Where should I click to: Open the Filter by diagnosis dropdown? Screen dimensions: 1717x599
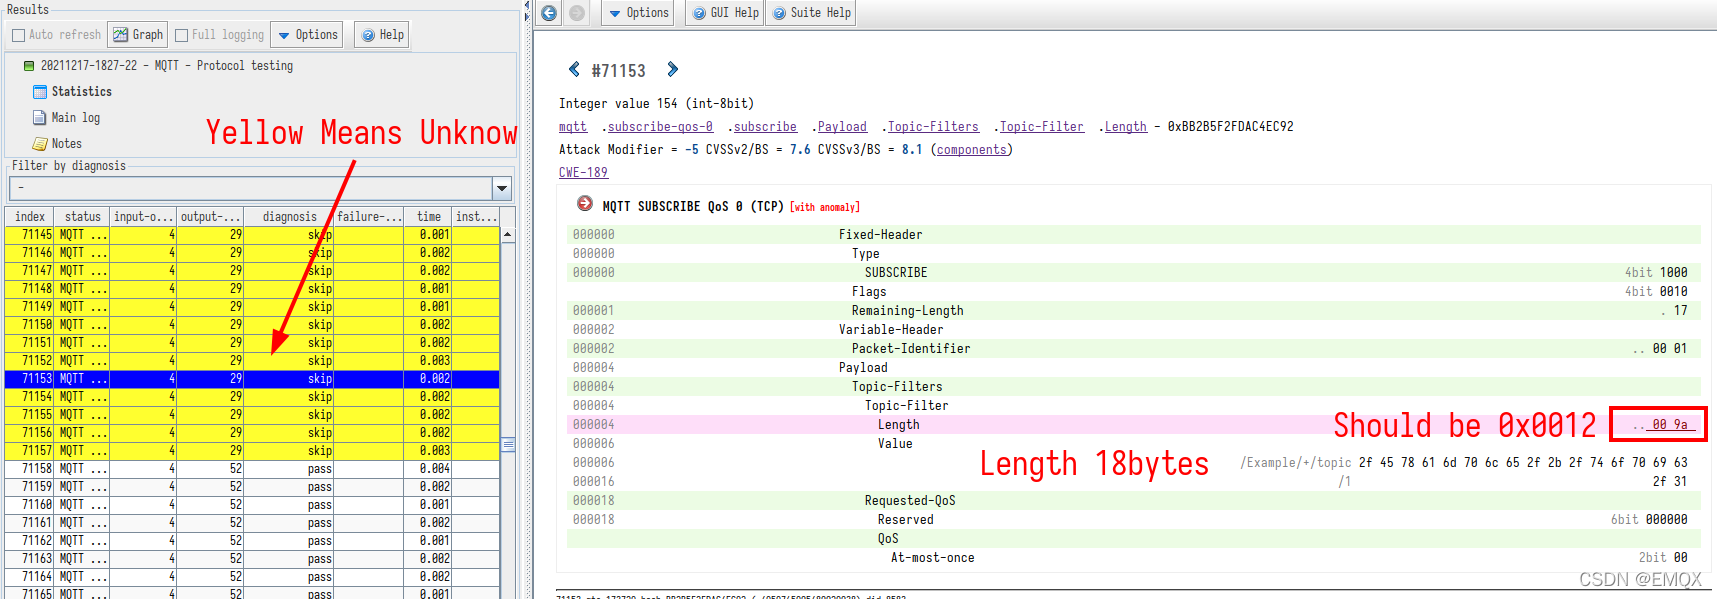[x=502, y=188]
